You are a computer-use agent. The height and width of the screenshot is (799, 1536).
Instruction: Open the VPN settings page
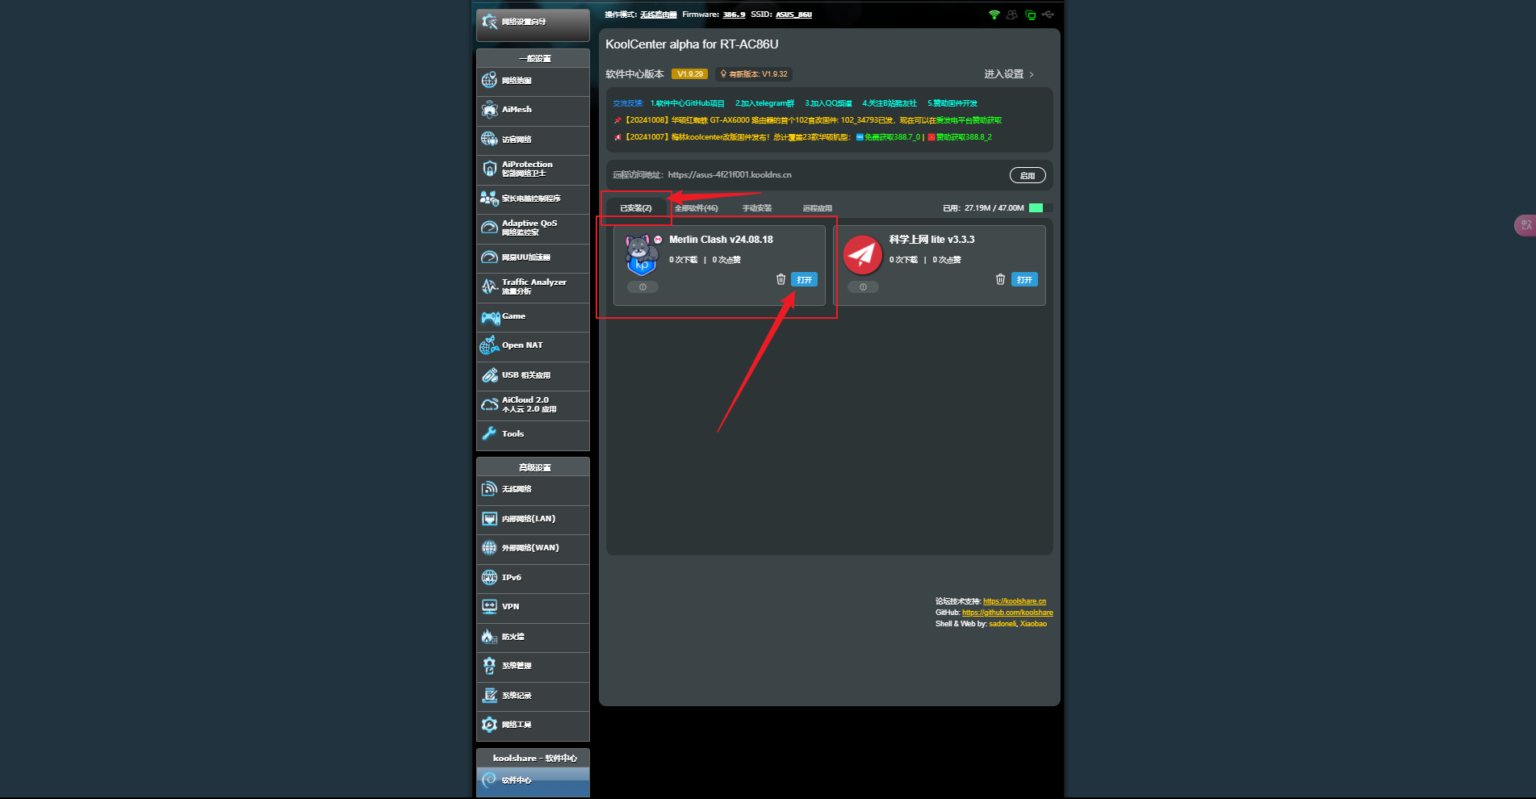tap(533, 607)
